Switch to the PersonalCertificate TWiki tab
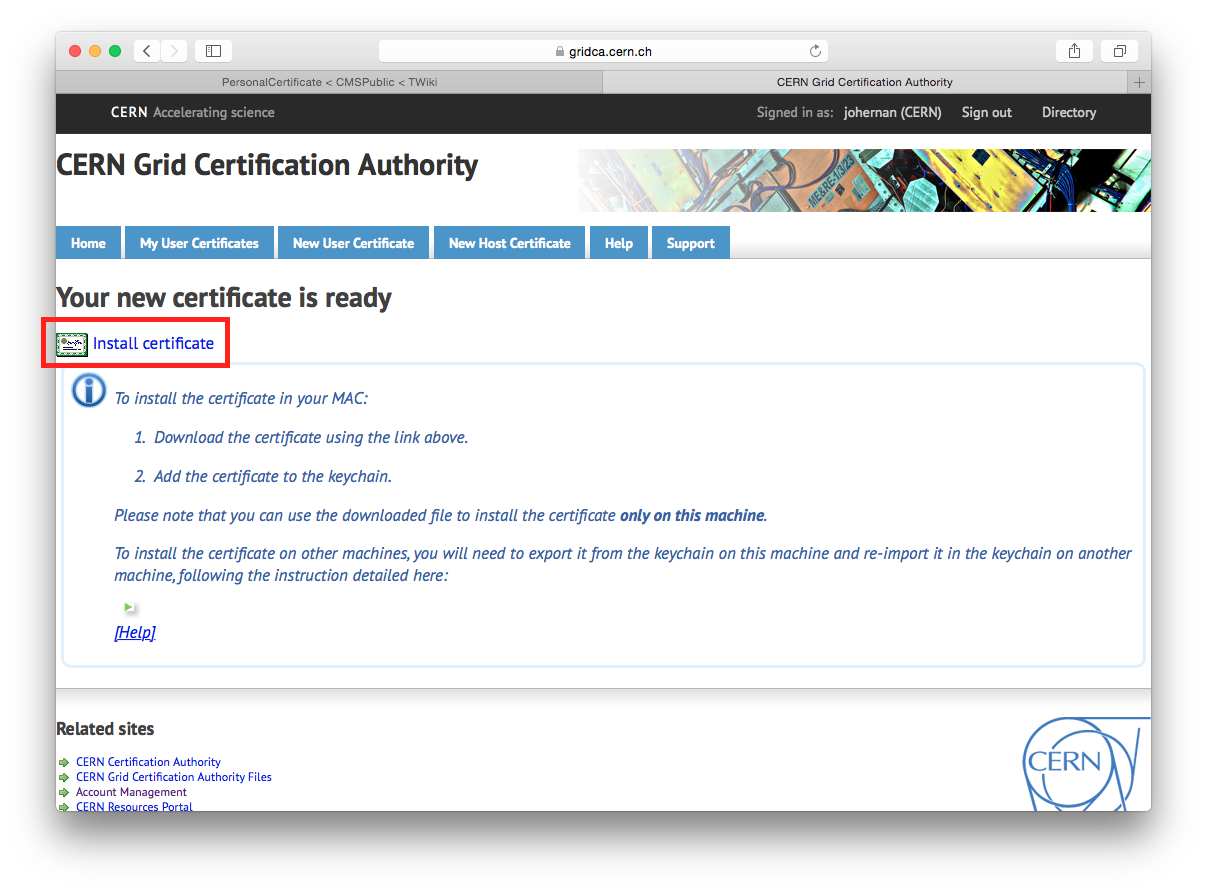 [x=329, y=82]
